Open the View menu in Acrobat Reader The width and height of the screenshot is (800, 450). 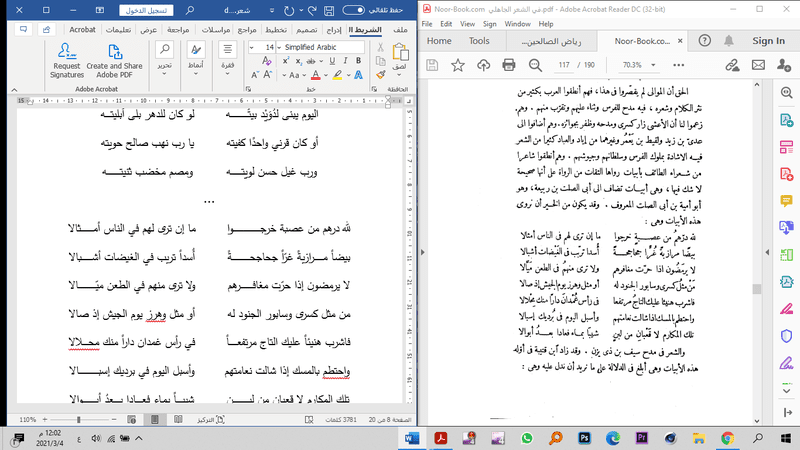click(x=467, y=24)
